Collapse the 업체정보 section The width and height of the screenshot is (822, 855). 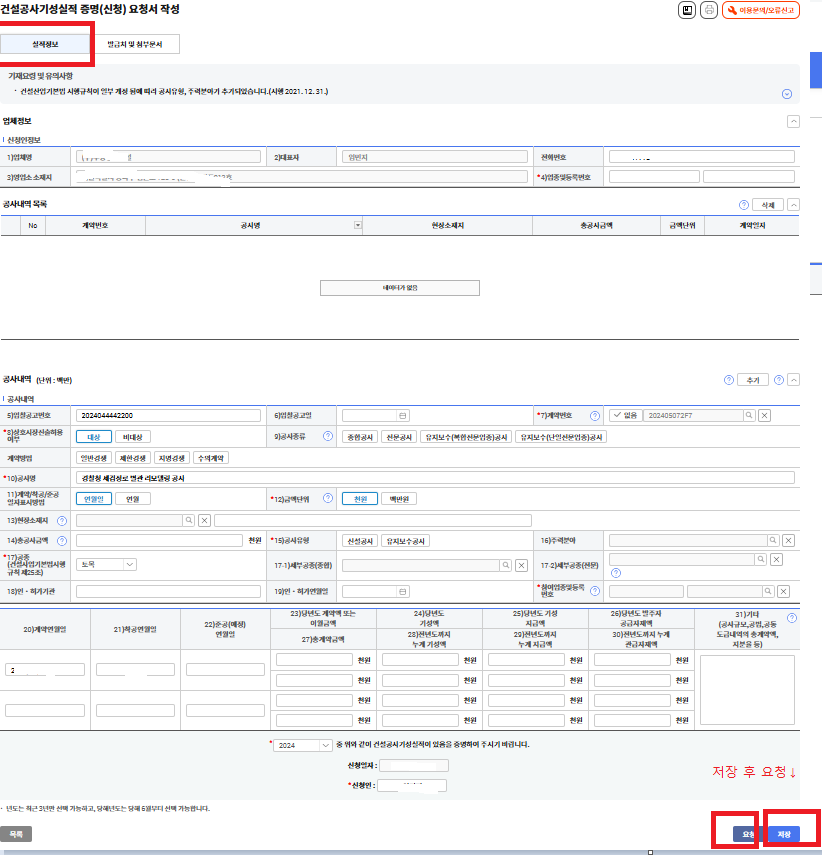pyautogui.click(x=794, y=122)
